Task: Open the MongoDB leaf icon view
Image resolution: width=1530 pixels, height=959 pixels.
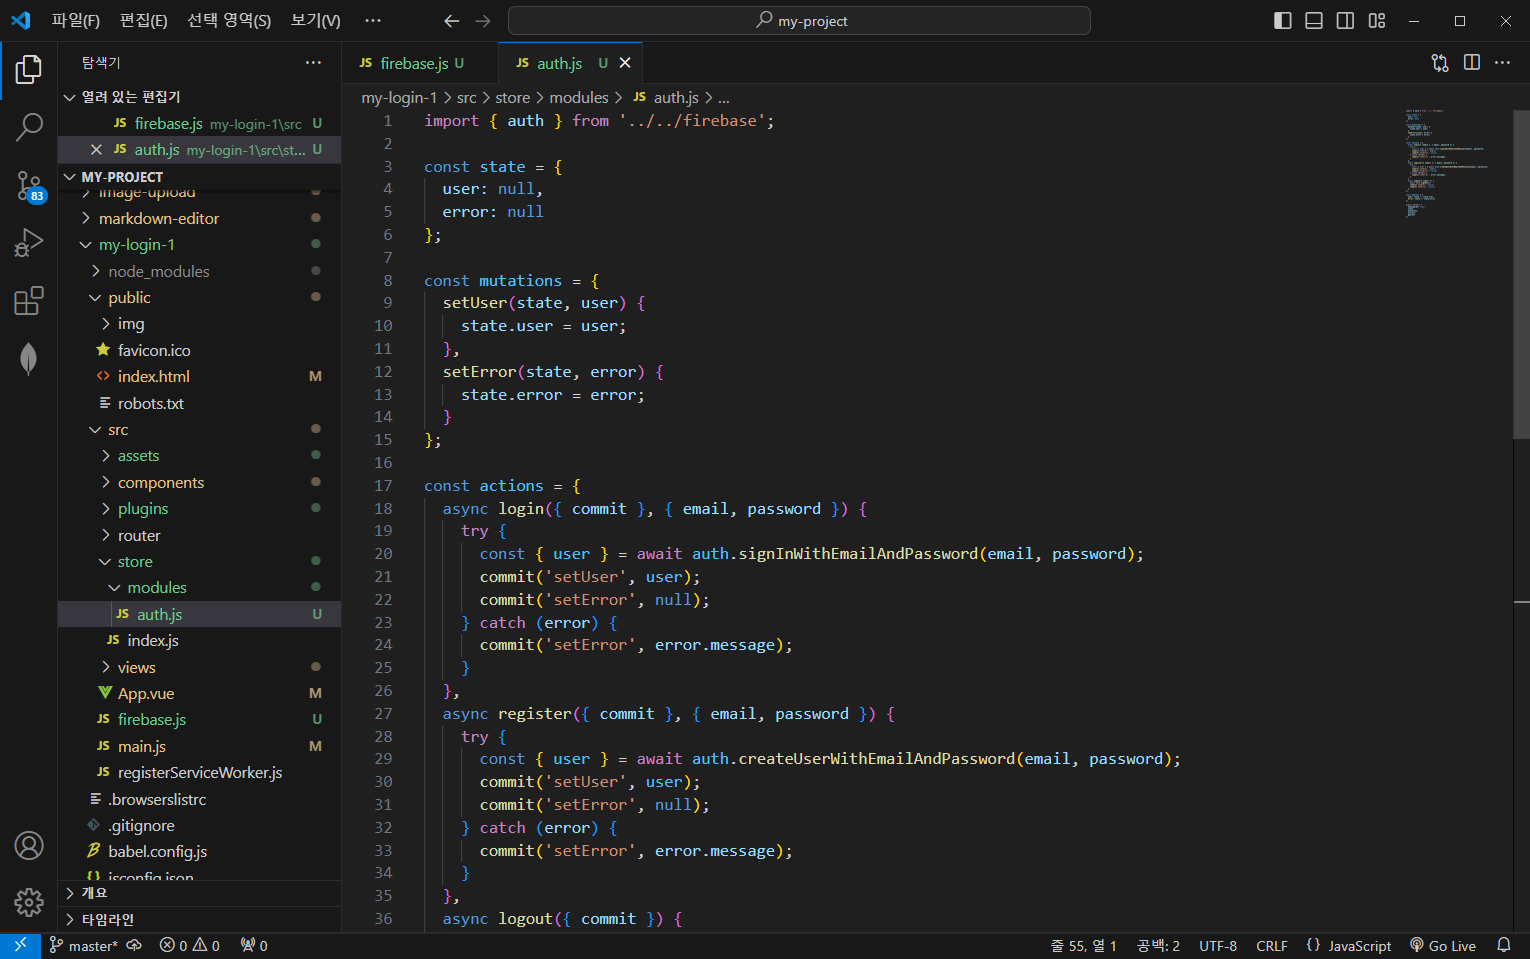Action: 29,359
